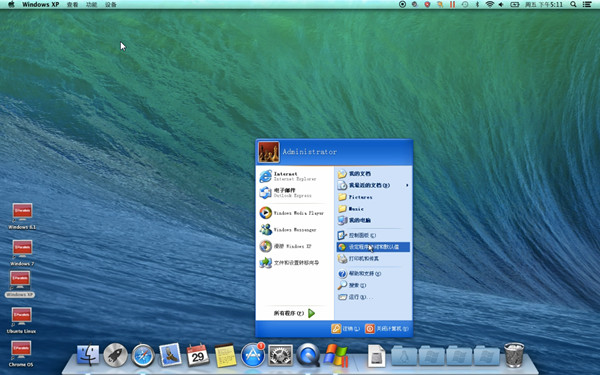Open App Store icon in Dock
Viewport: 600px width, 375px height.
[x=253, y=355]
